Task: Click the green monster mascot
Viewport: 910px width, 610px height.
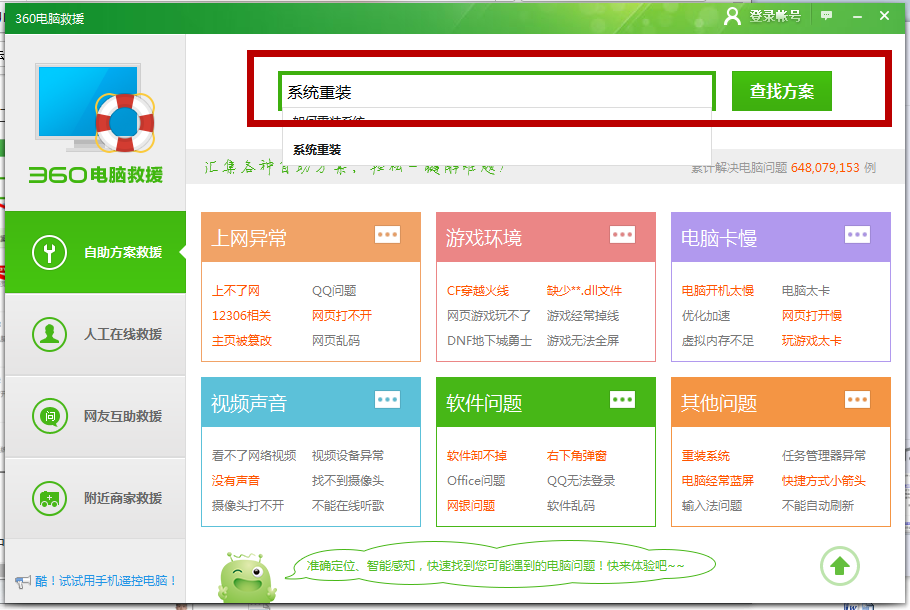Action: pos(247,577)
